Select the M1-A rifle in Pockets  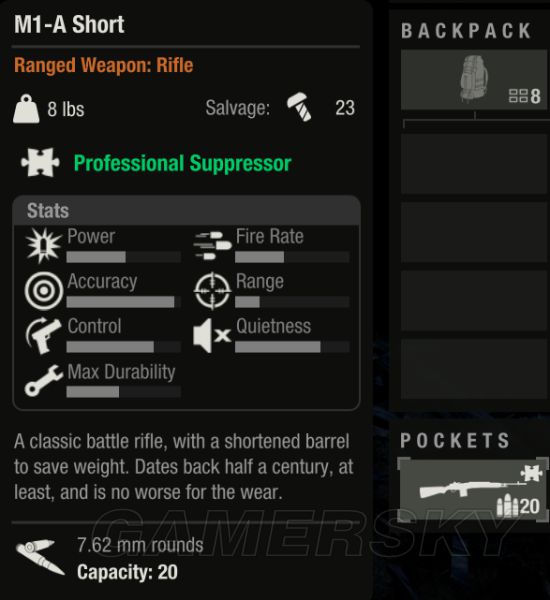473,490
